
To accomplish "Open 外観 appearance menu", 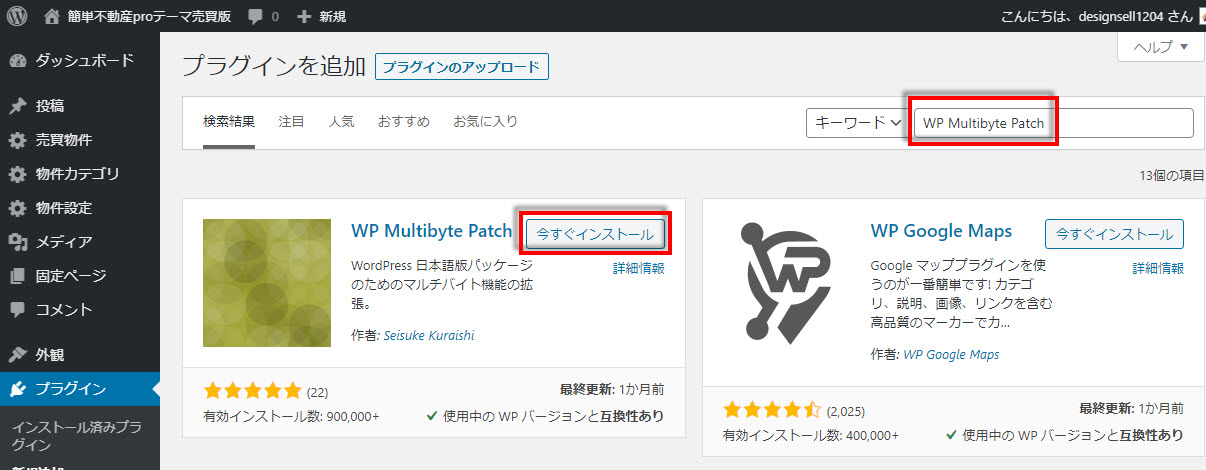I will [50, 354].
